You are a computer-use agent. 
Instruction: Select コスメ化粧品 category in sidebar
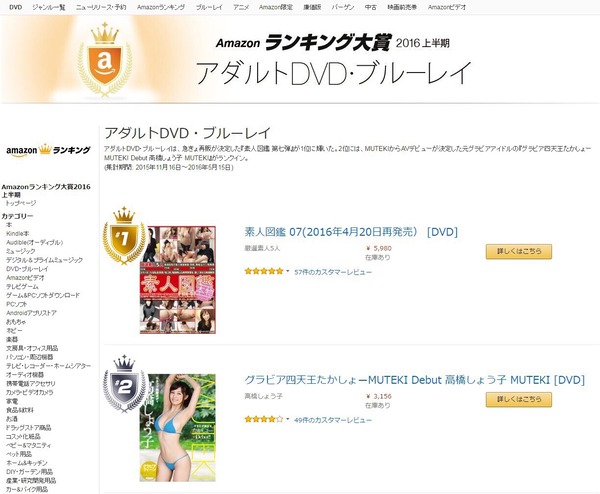tap(23, 437)
